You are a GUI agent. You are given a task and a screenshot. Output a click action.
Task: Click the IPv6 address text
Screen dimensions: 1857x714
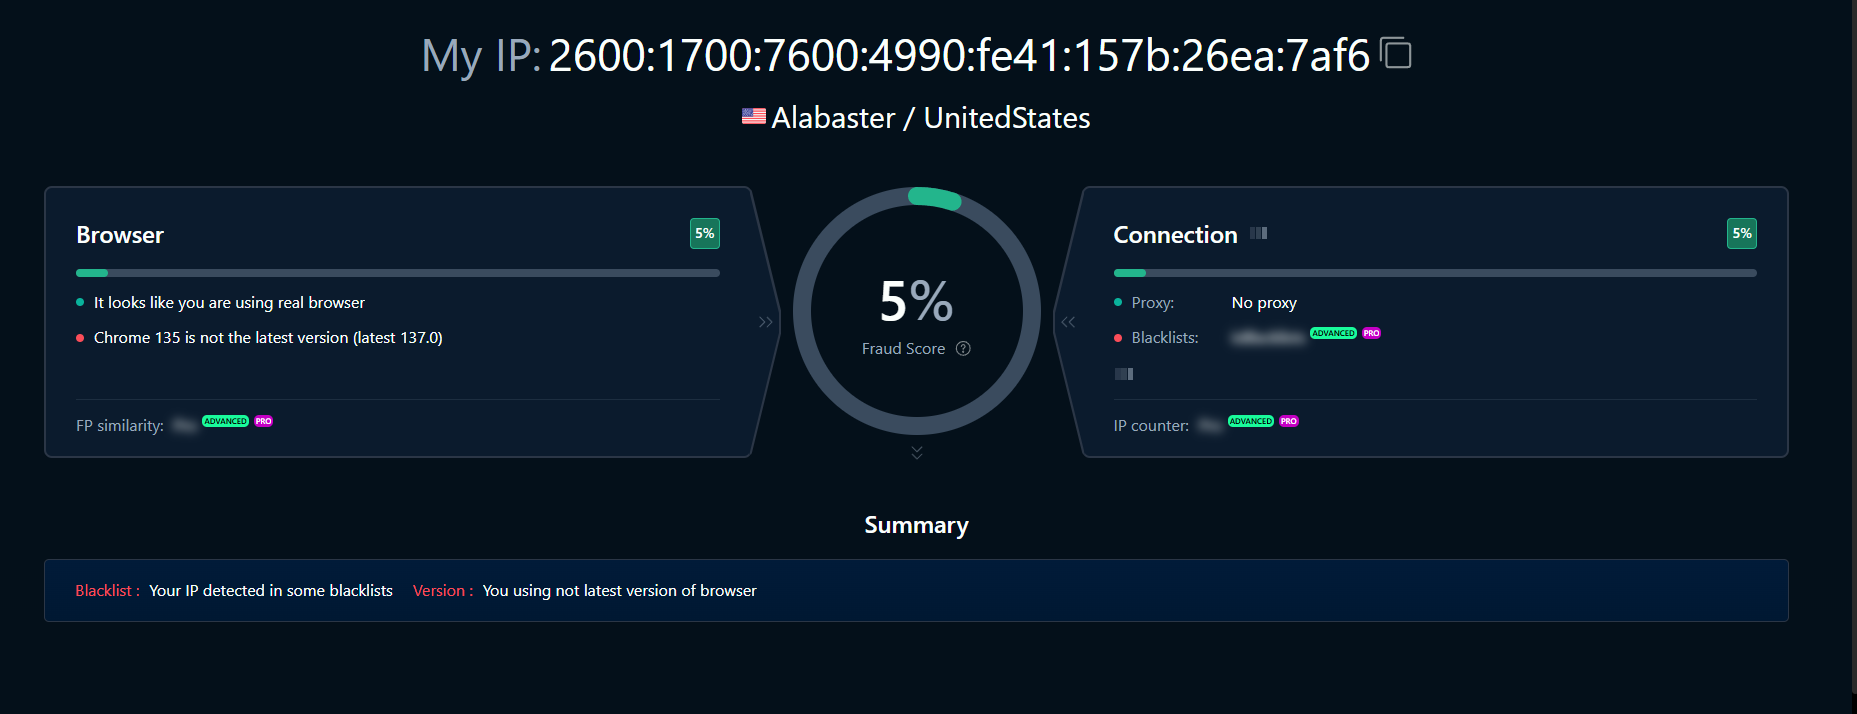coord(959,56)
